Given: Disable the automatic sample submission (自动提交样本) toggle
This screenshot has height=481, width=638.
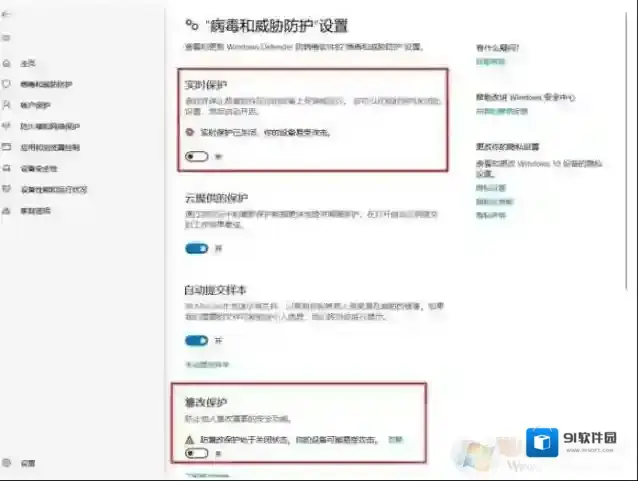Looking at the screenshot, I should [196, 340].
